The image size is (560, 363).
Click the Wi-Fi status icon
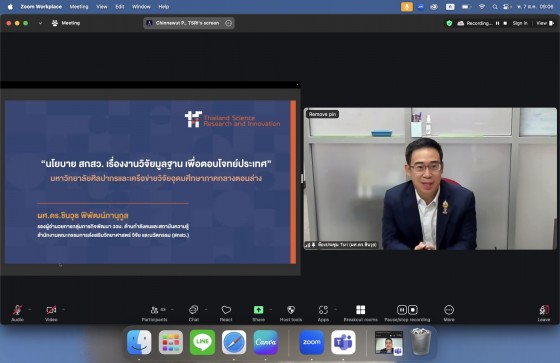coord(482,6)
